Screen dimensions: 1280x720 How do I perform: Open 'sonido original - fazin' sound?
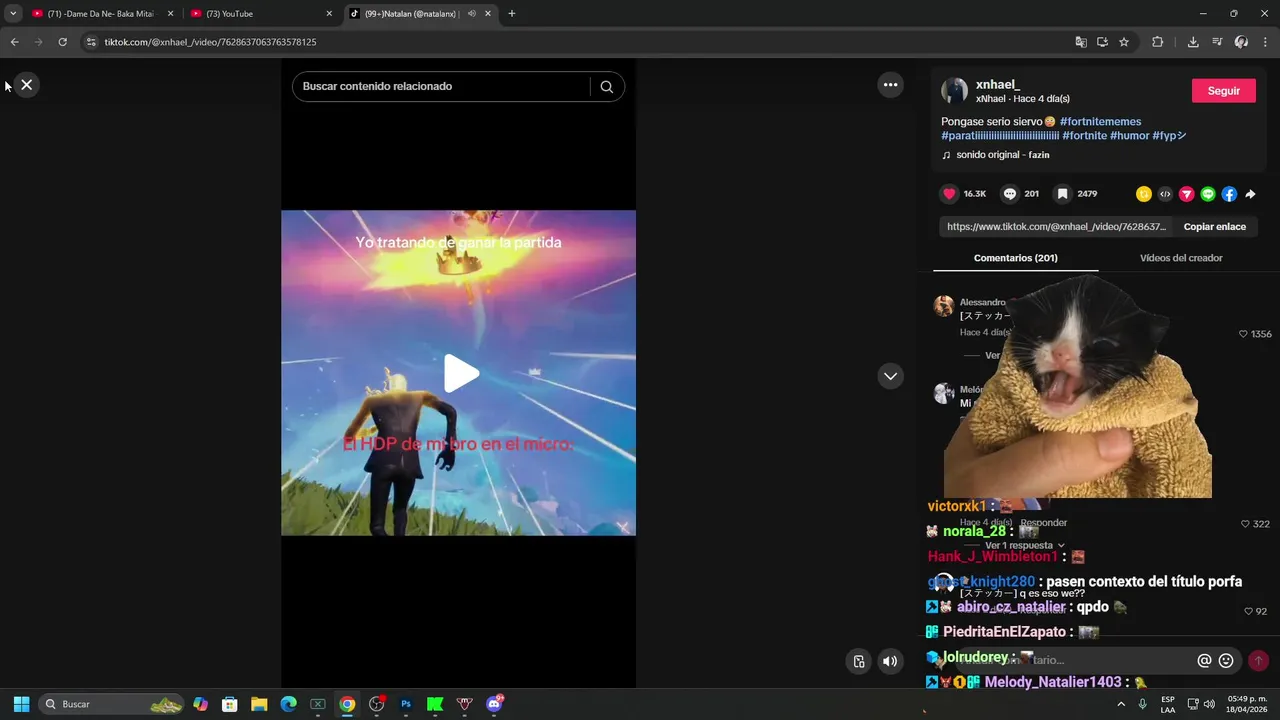click(x=1002, y=155)
